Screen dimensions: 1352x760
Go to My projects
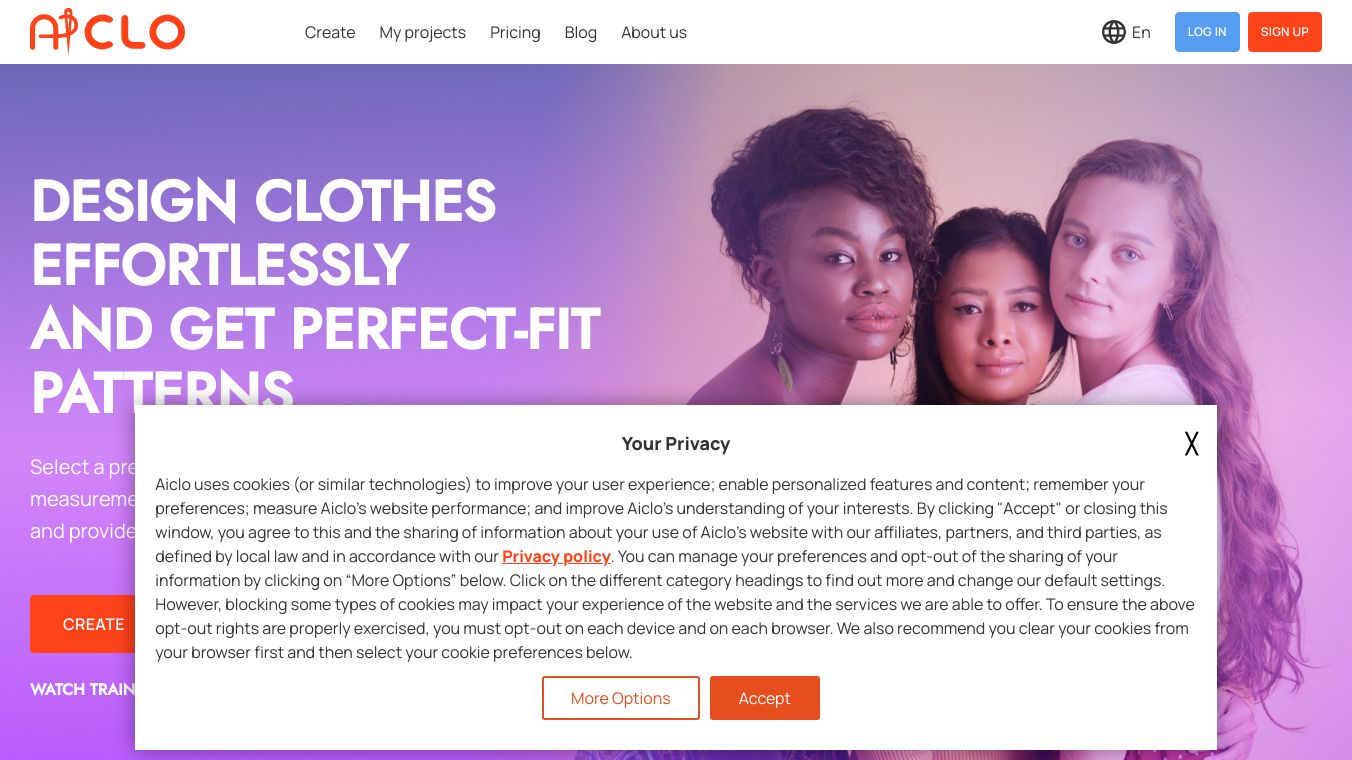point(422,32)
